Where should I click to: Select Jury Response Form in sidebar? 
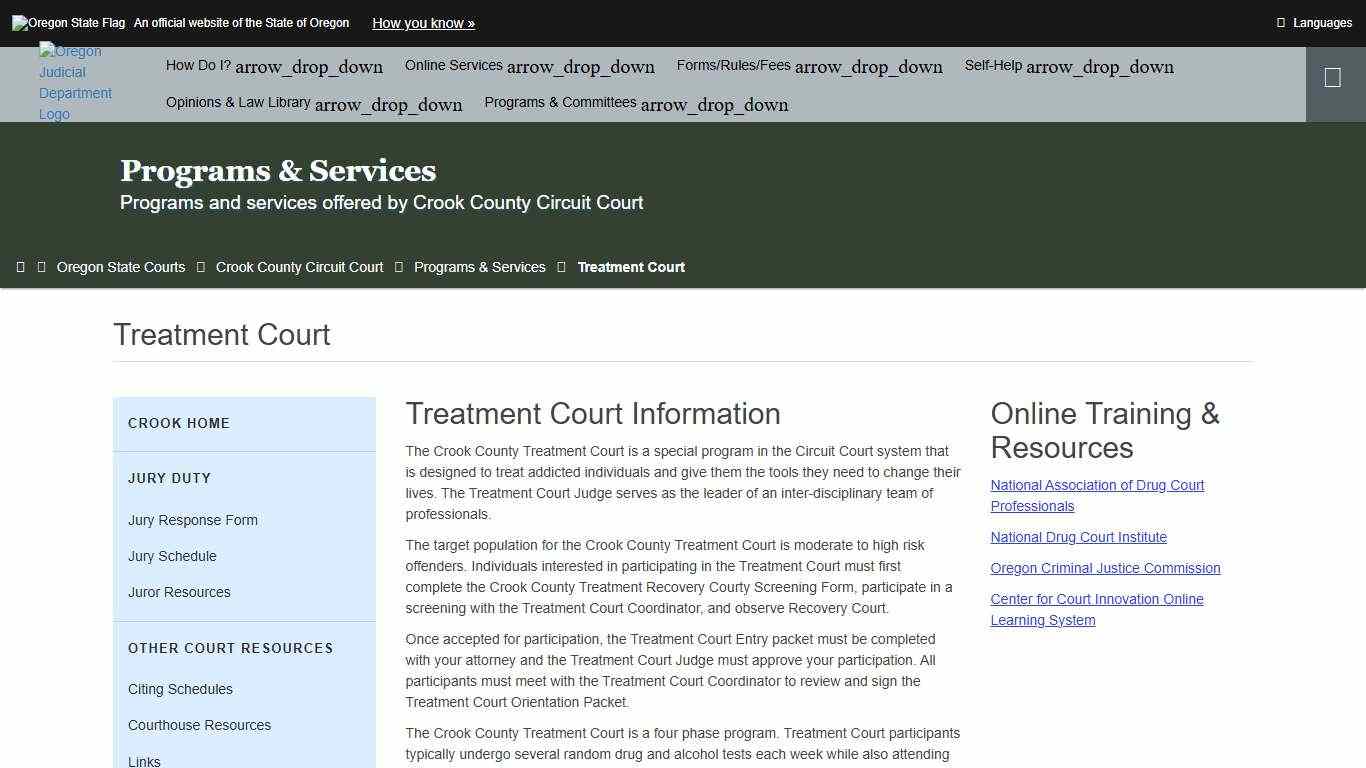tap(192, 520)
